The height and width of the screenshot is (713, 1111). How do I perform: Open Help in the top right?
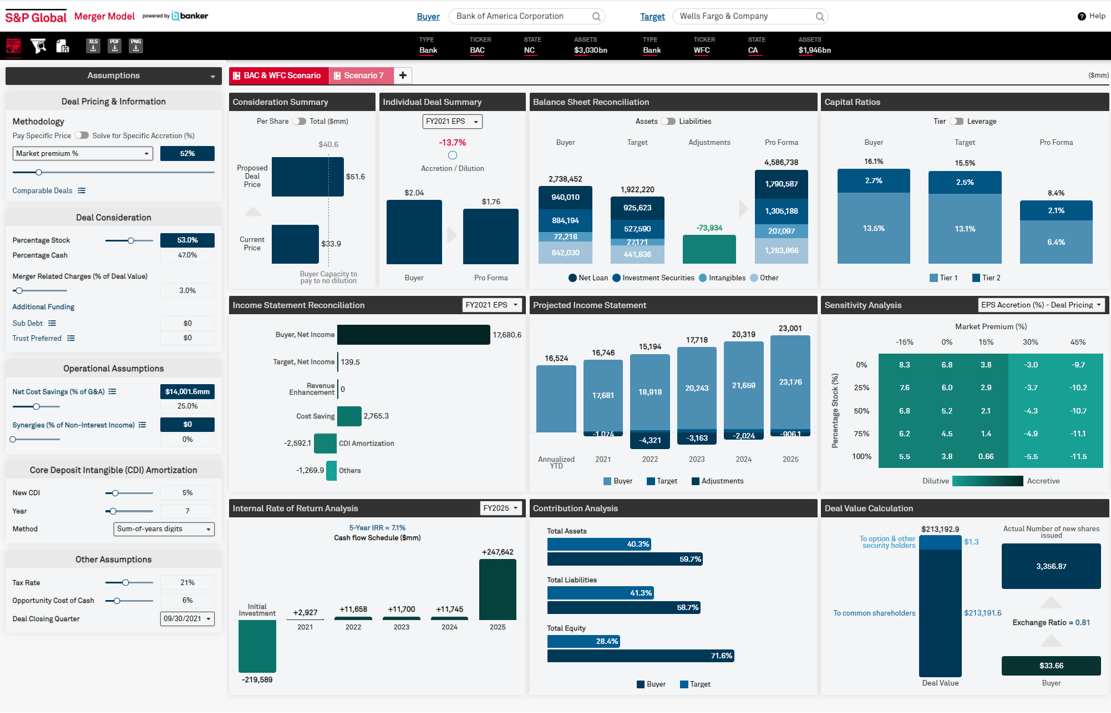(x=1091, y=16)
